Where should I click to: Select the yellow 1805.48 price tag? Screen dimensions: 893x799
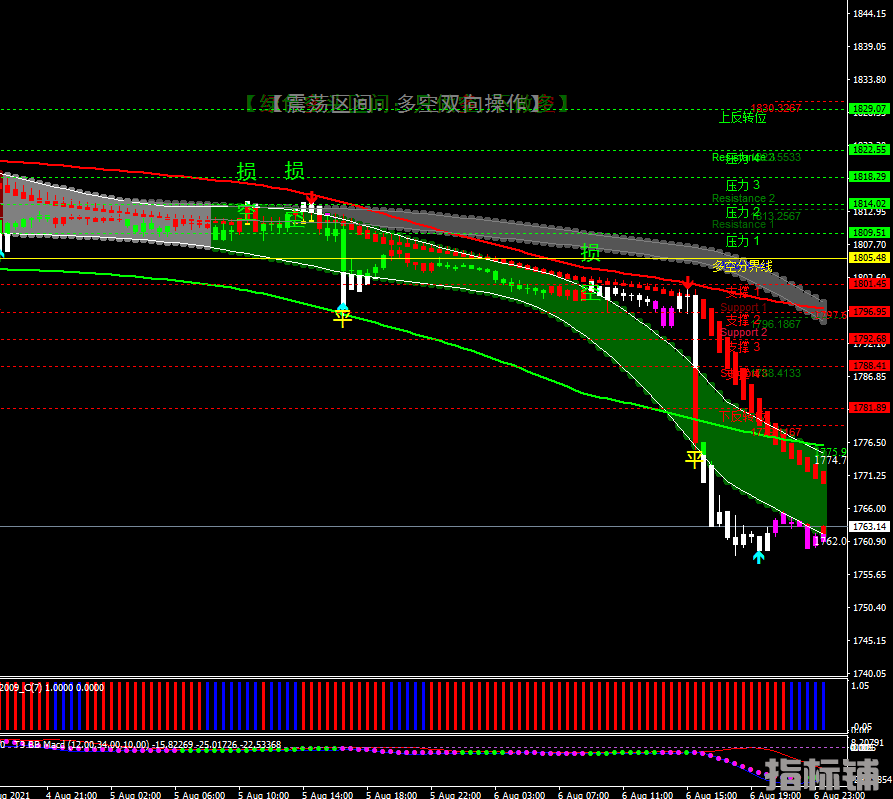pos(868,258)
